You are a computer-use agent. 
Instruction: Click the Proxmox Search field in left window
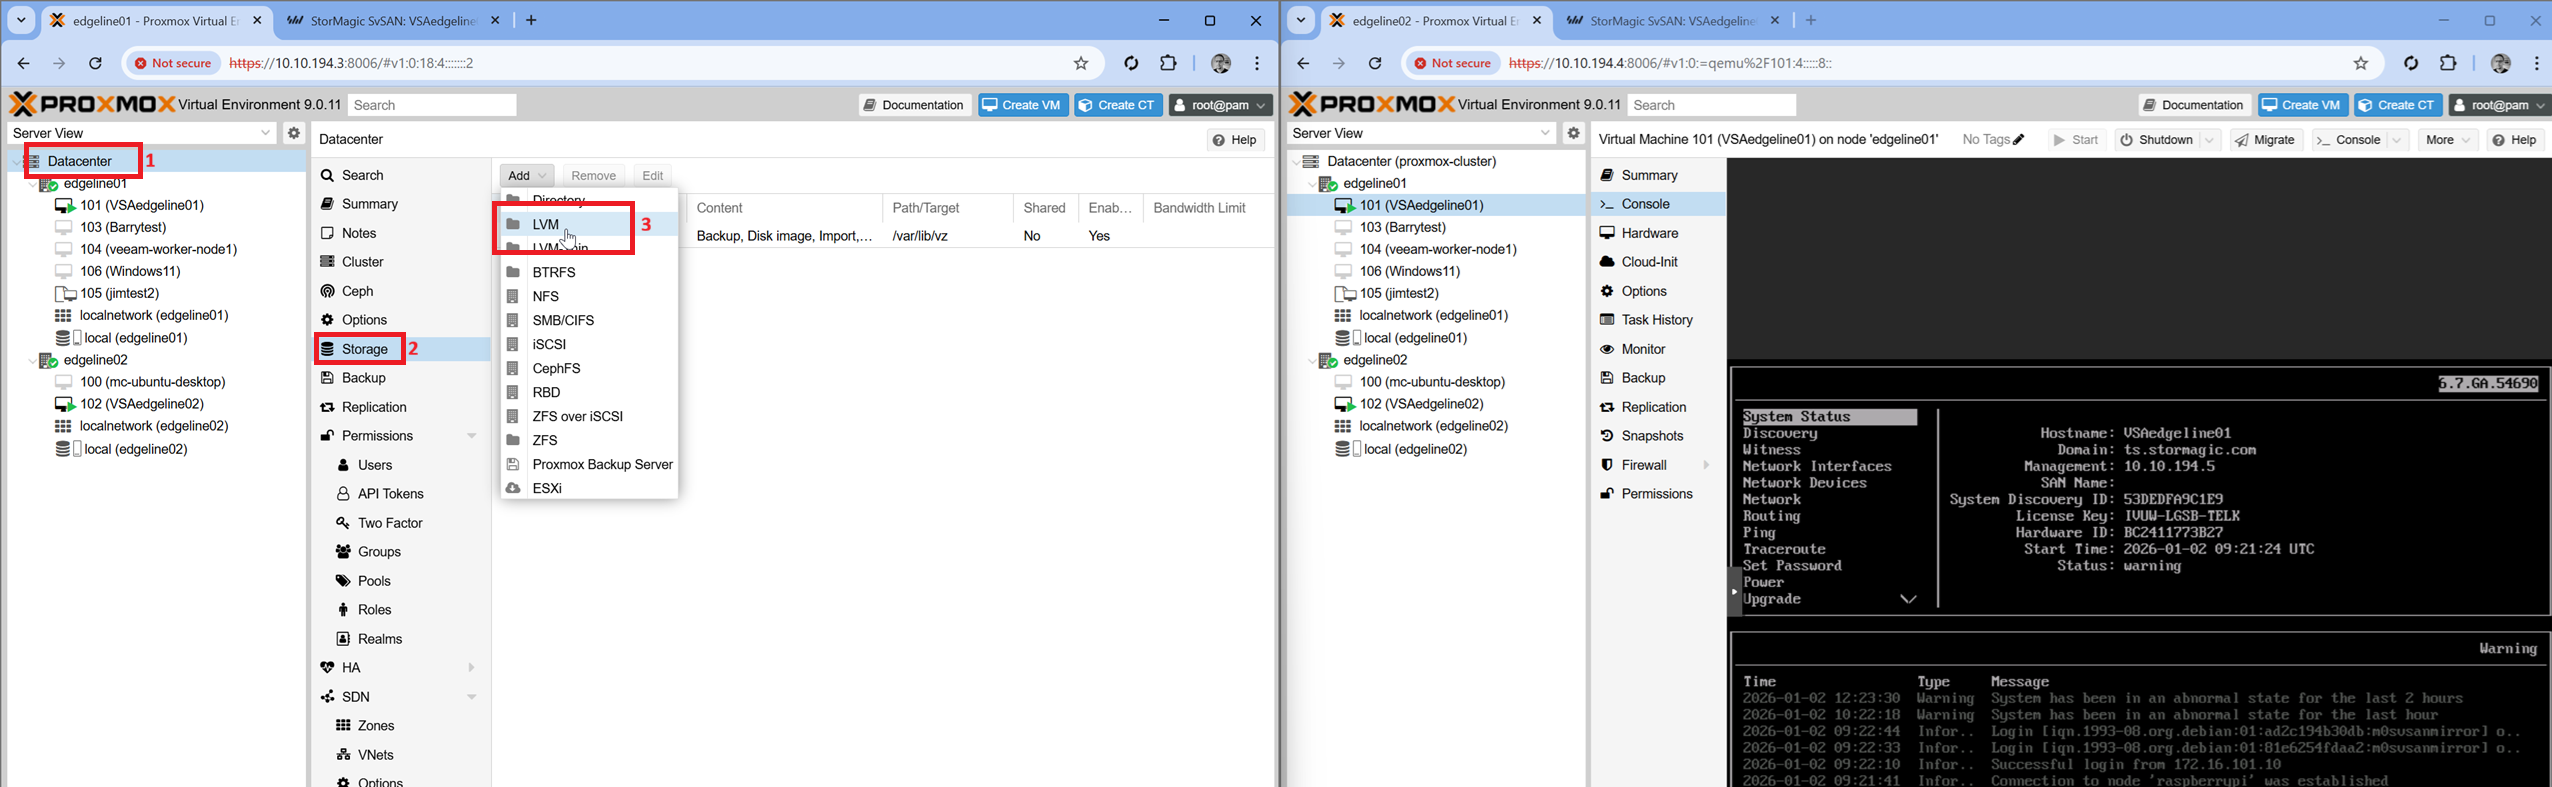(431, 105)
